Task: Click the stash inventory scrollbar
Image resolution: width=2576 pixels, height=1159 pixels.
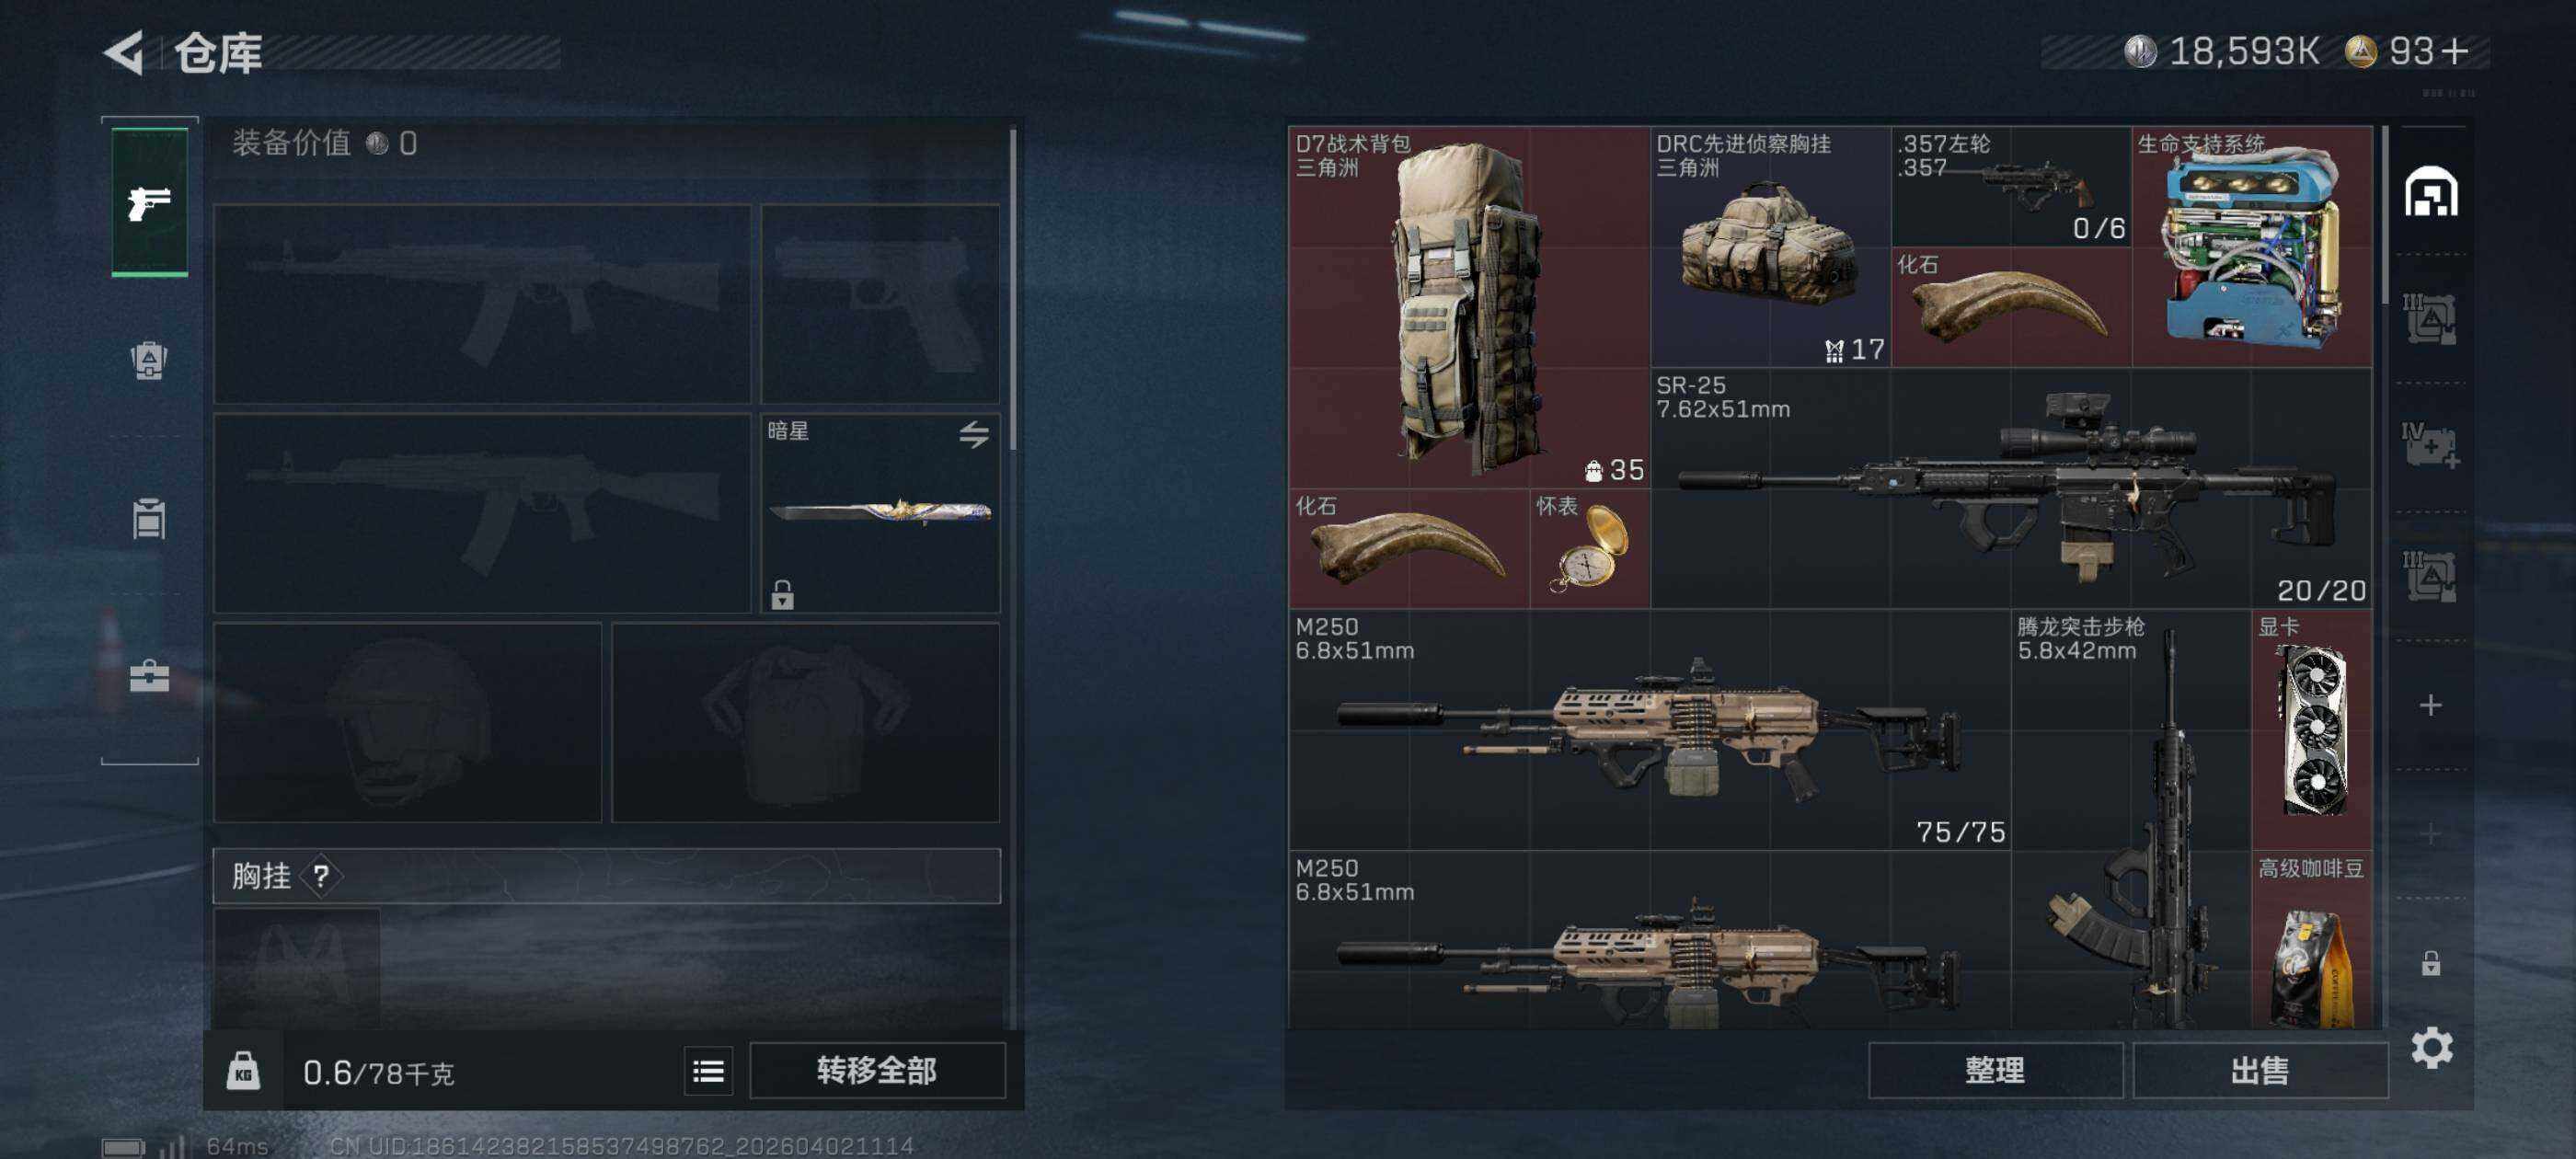Action: coord(2385,214)
